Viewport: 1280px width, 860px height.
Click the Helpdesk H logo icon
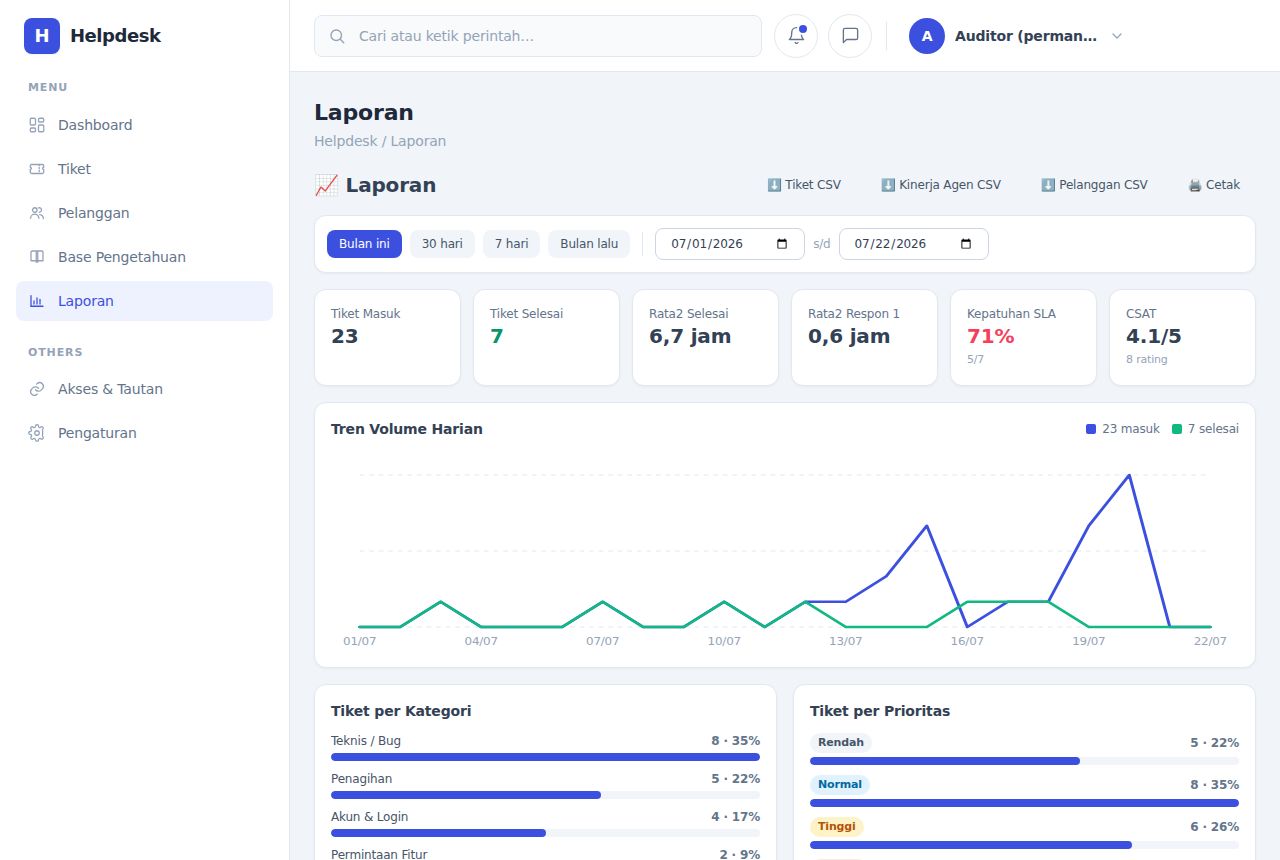42,36
